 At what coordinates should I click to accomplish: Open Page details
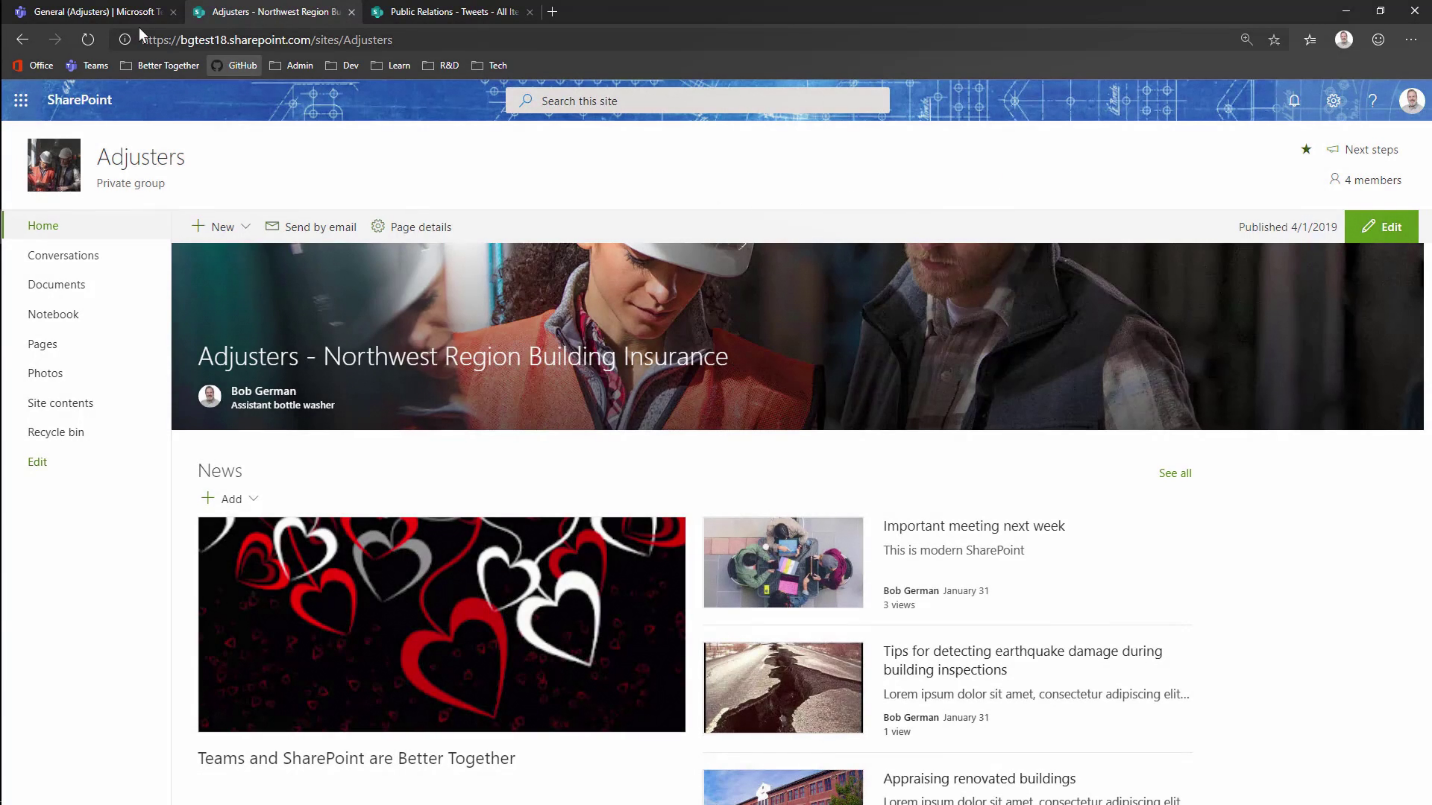point(411,227)
